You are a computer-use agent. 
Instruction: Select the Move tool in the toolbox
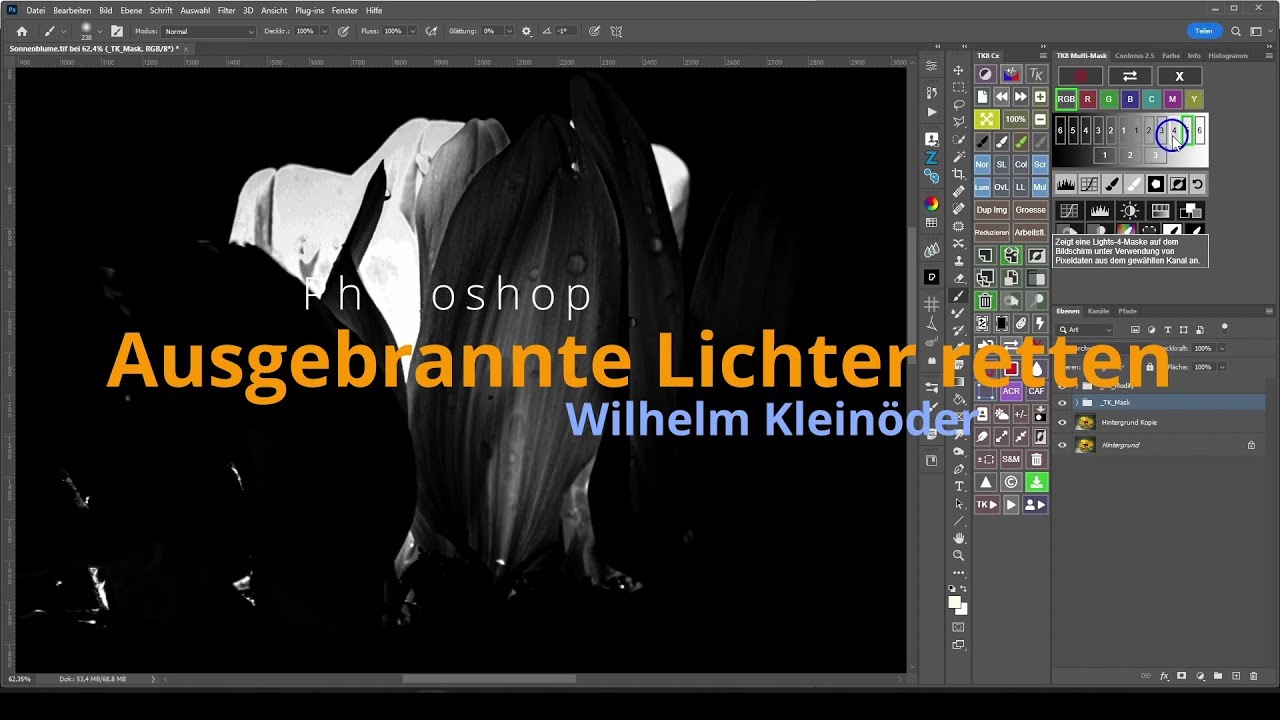[x=958, y=70]
